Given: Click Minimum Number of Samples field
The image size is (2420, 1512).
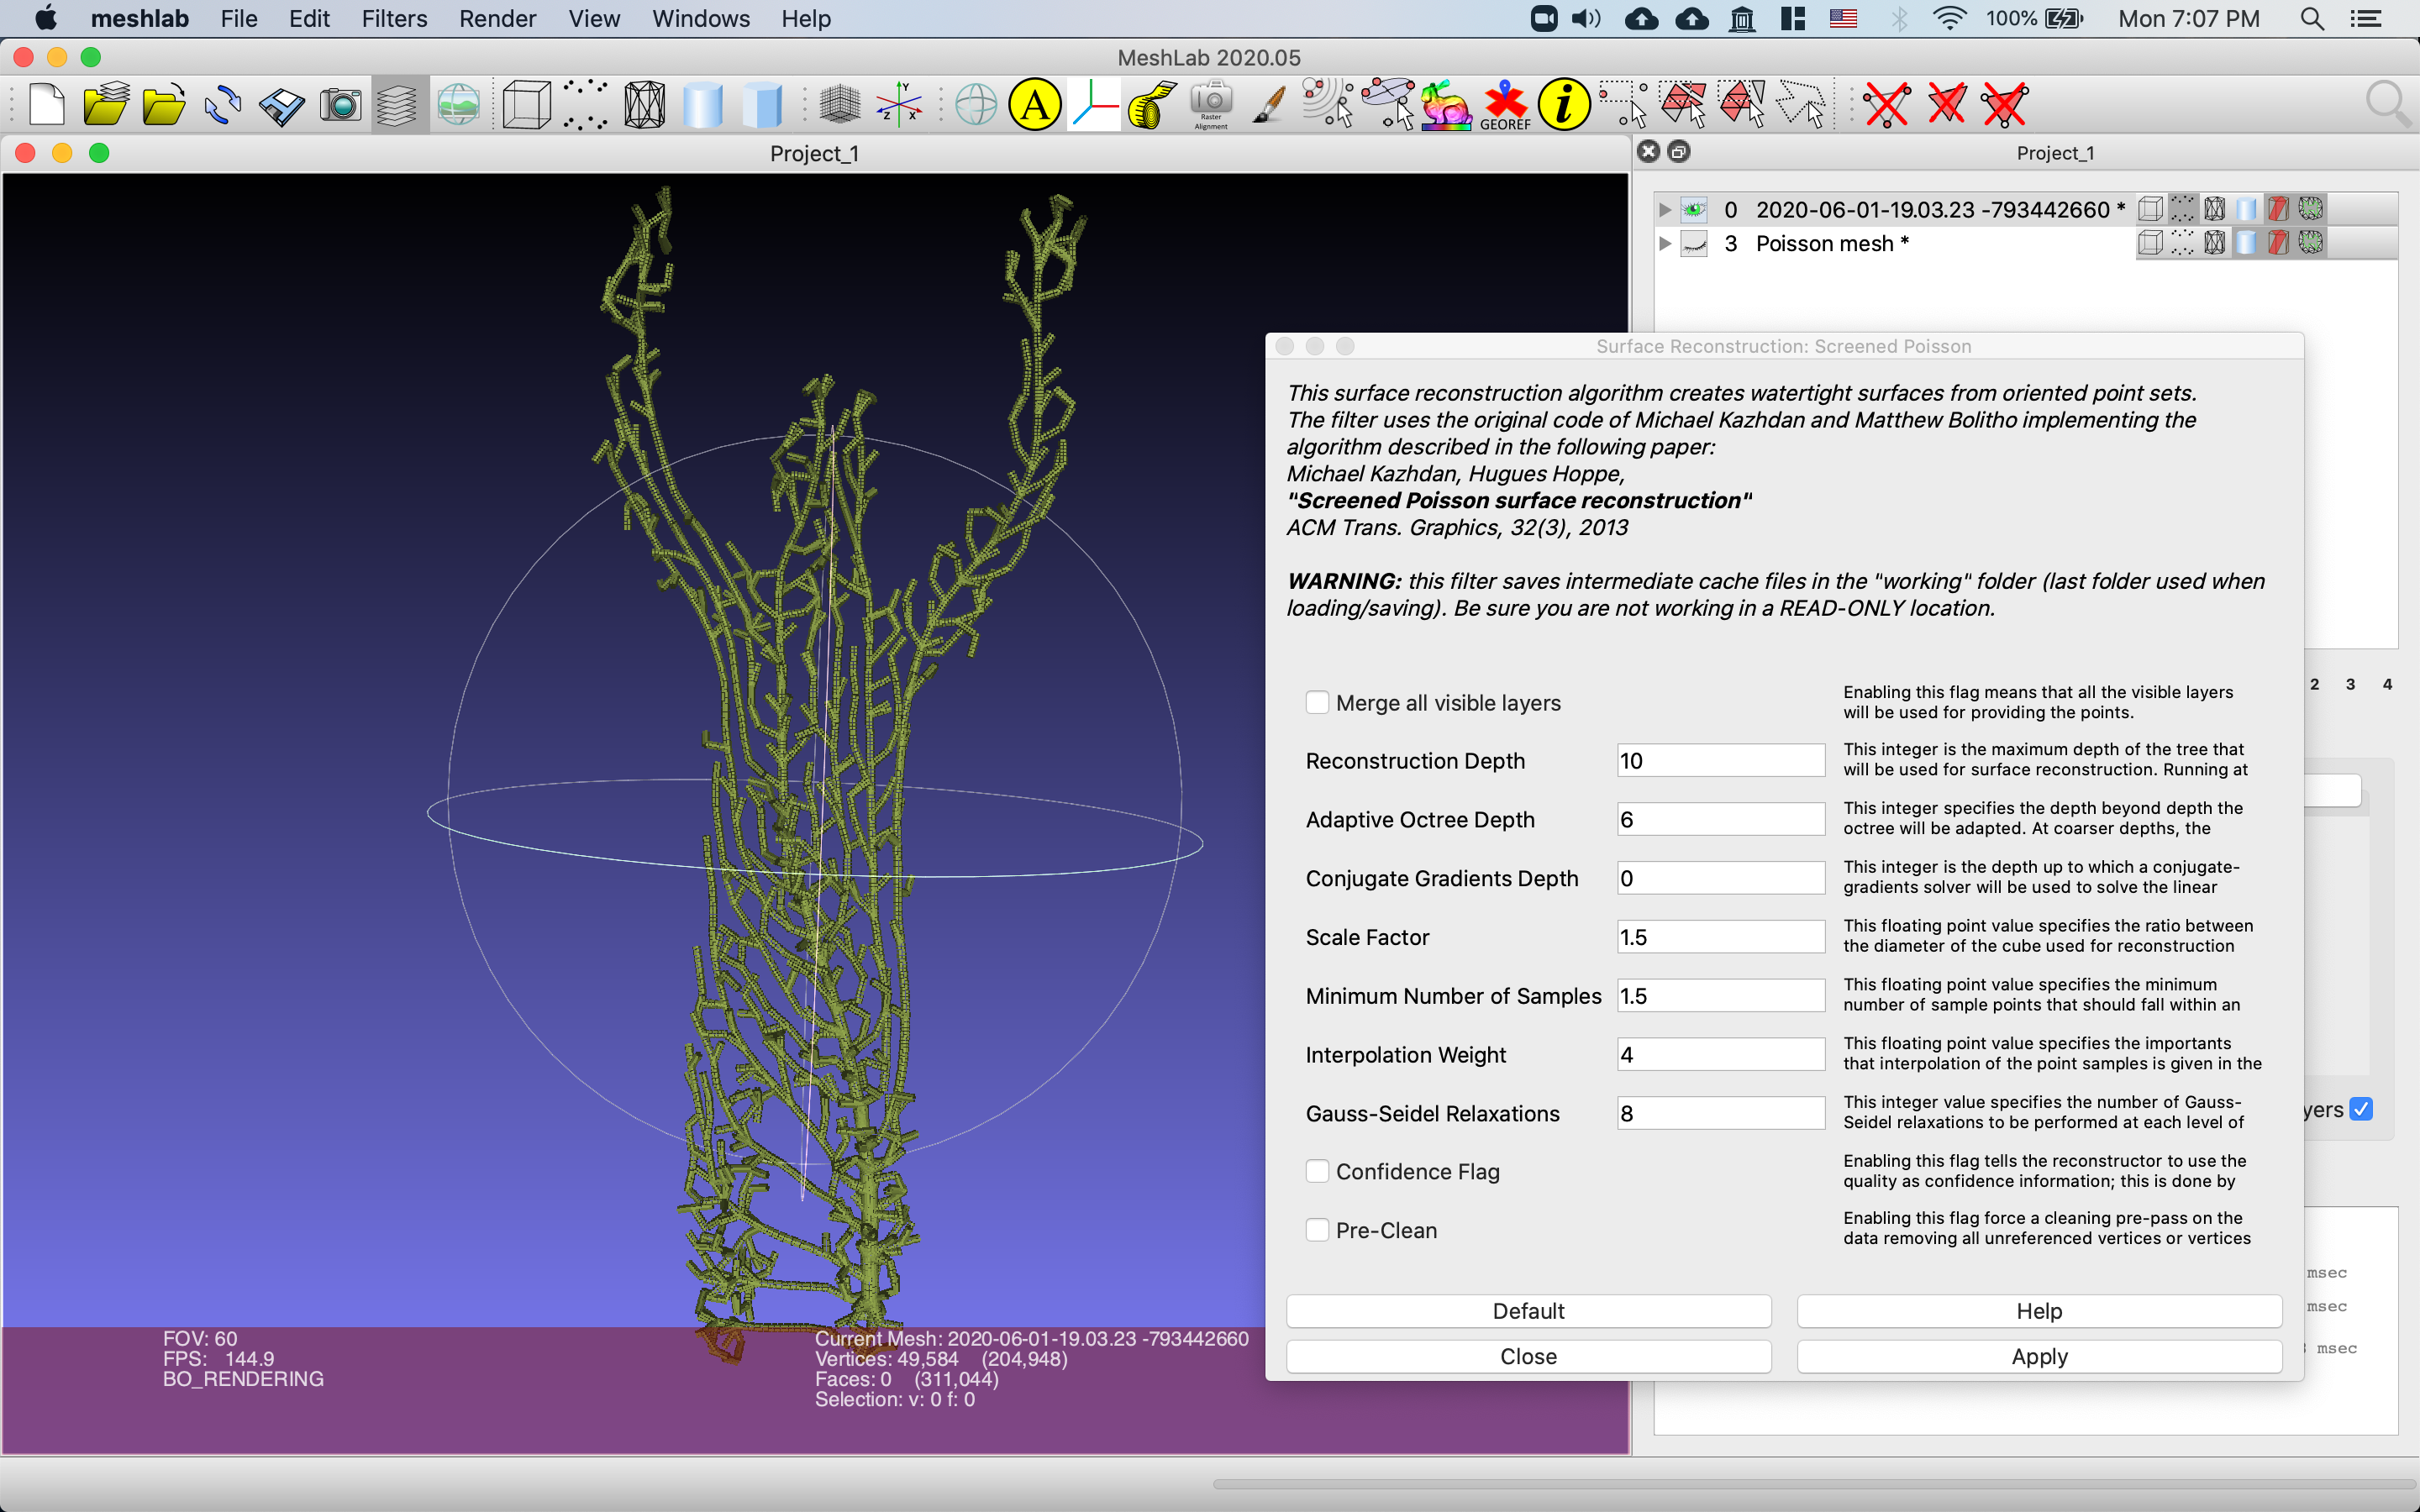Looking at the screenshot, I should click(x=1721, y=995).
